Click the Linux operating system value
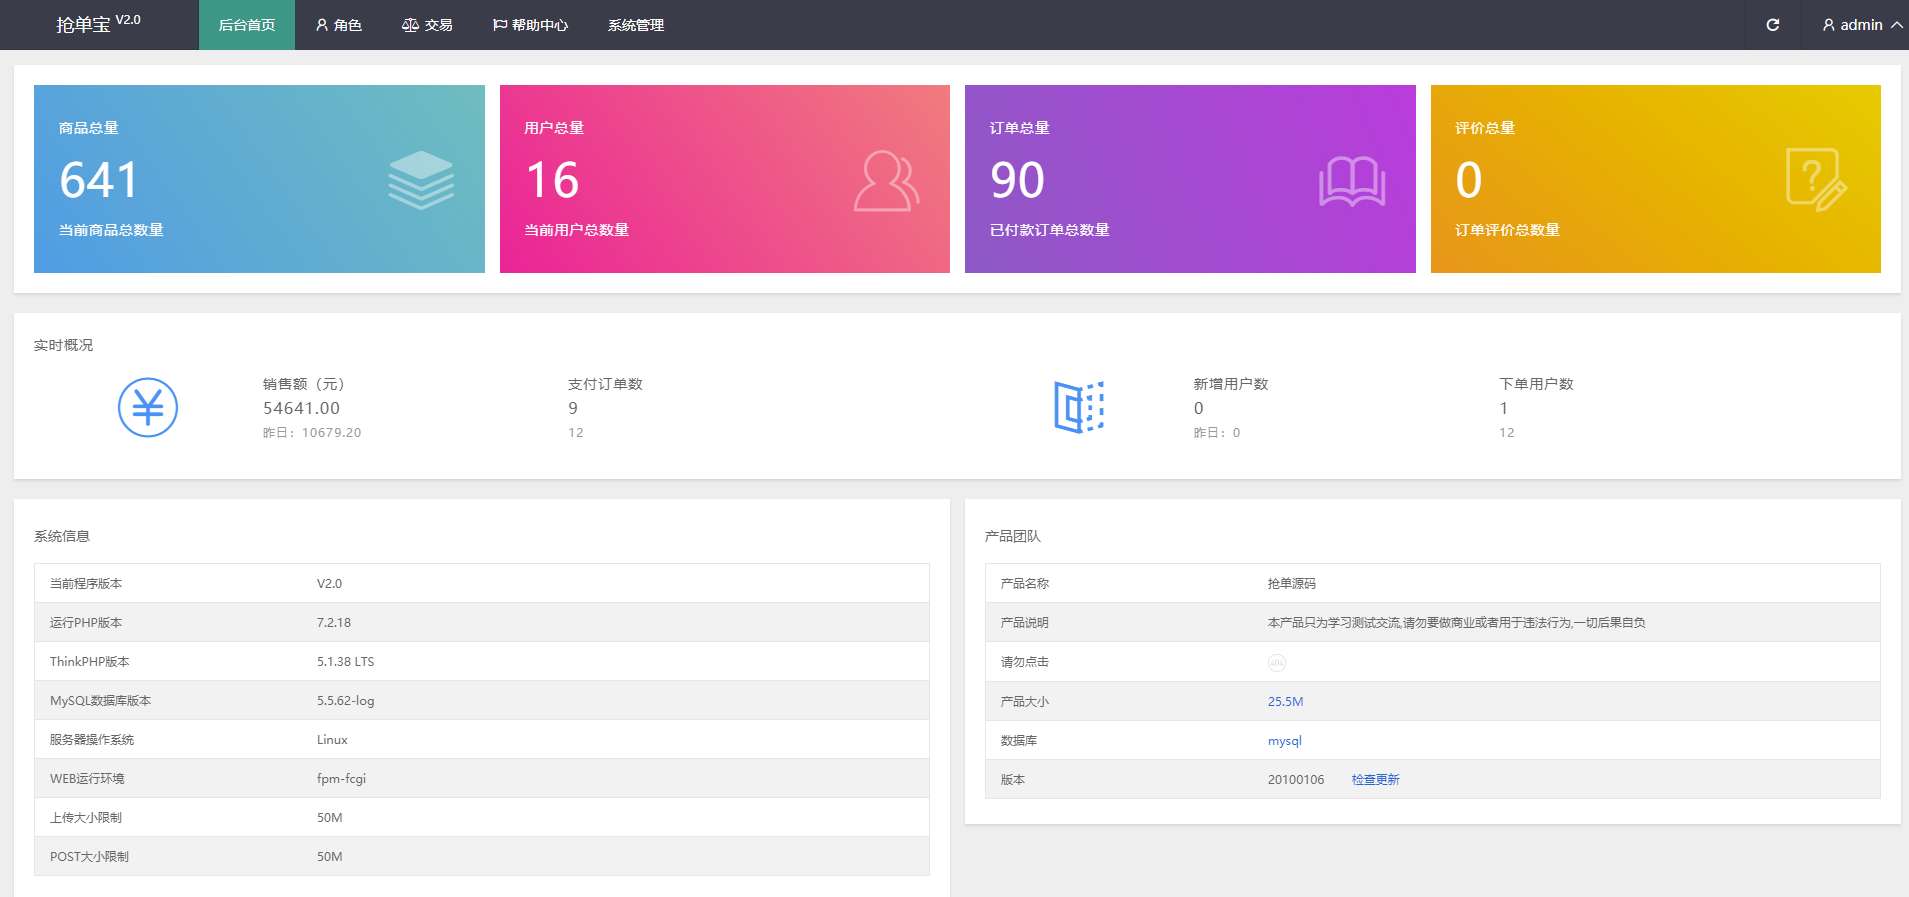The image size is (1909, 897). [332, 740]
